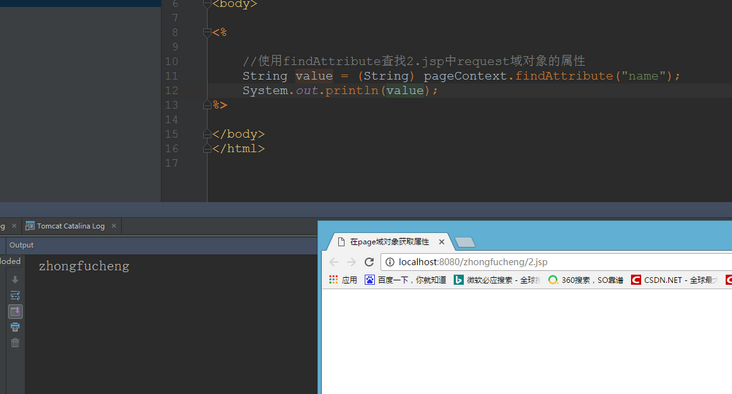
Task: Open a new browser tab
Action: 465,242
